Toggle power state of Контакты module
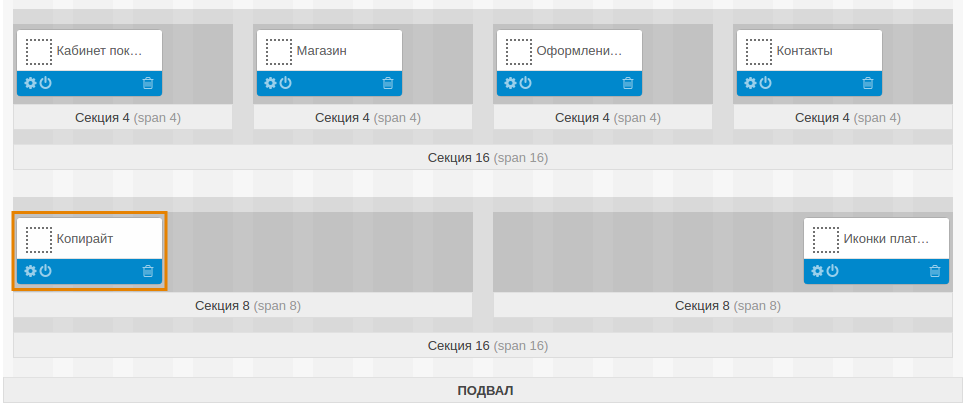The height and width of the screenshot is (409, 966). coord(766,83)
